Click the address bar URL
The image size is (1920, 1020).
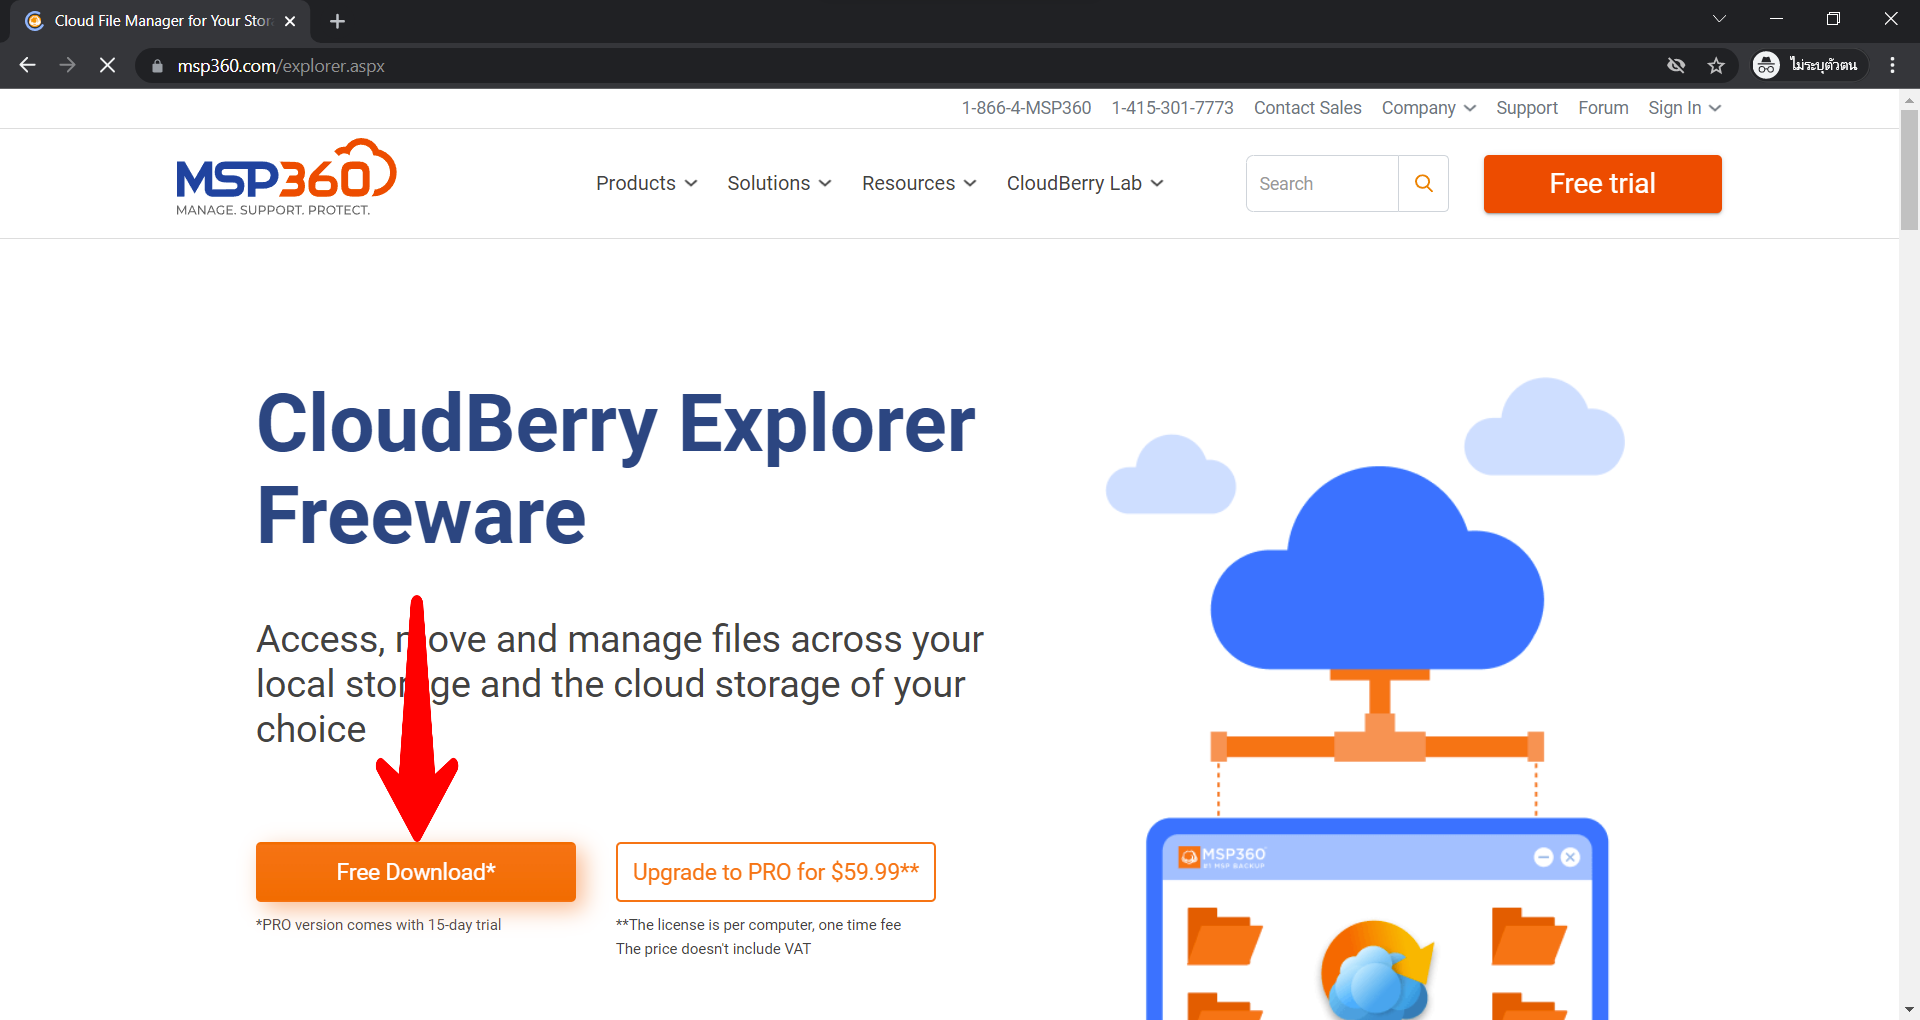pos(281,66)
